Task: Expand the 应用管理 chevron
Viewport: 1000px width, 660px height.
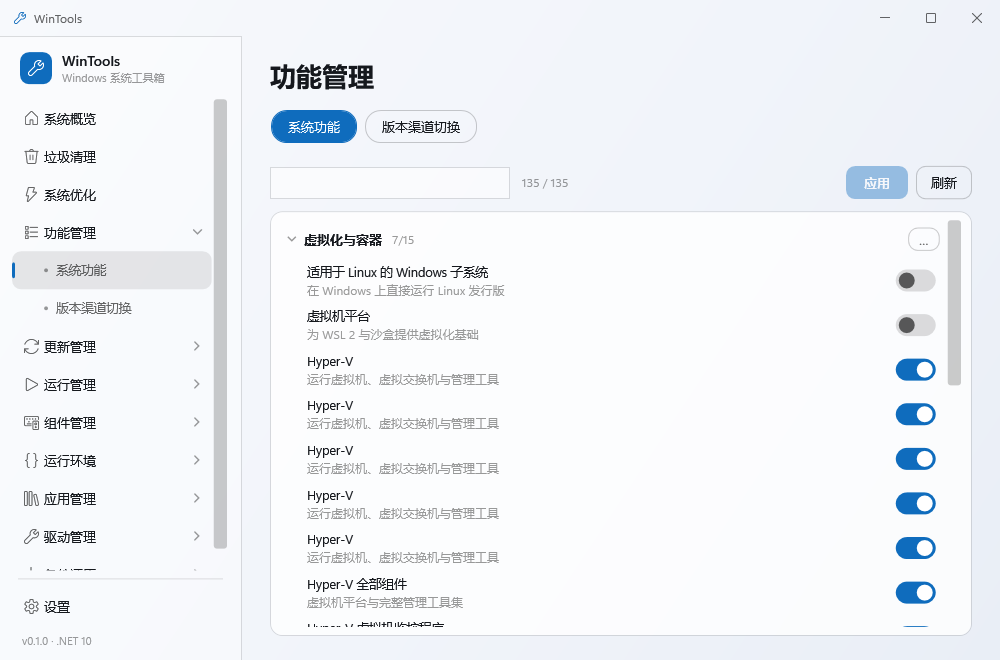Action: (197, 498)
